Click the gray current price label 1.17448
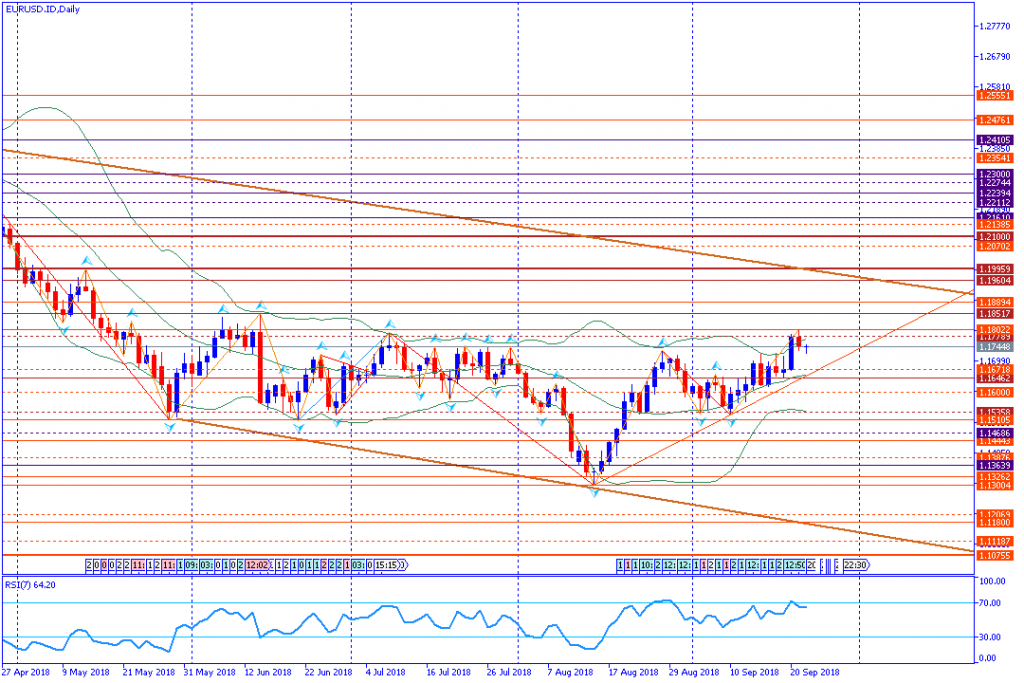This screenshot has width=1024, height=683. pyautogui.click(x=995, y=347)
